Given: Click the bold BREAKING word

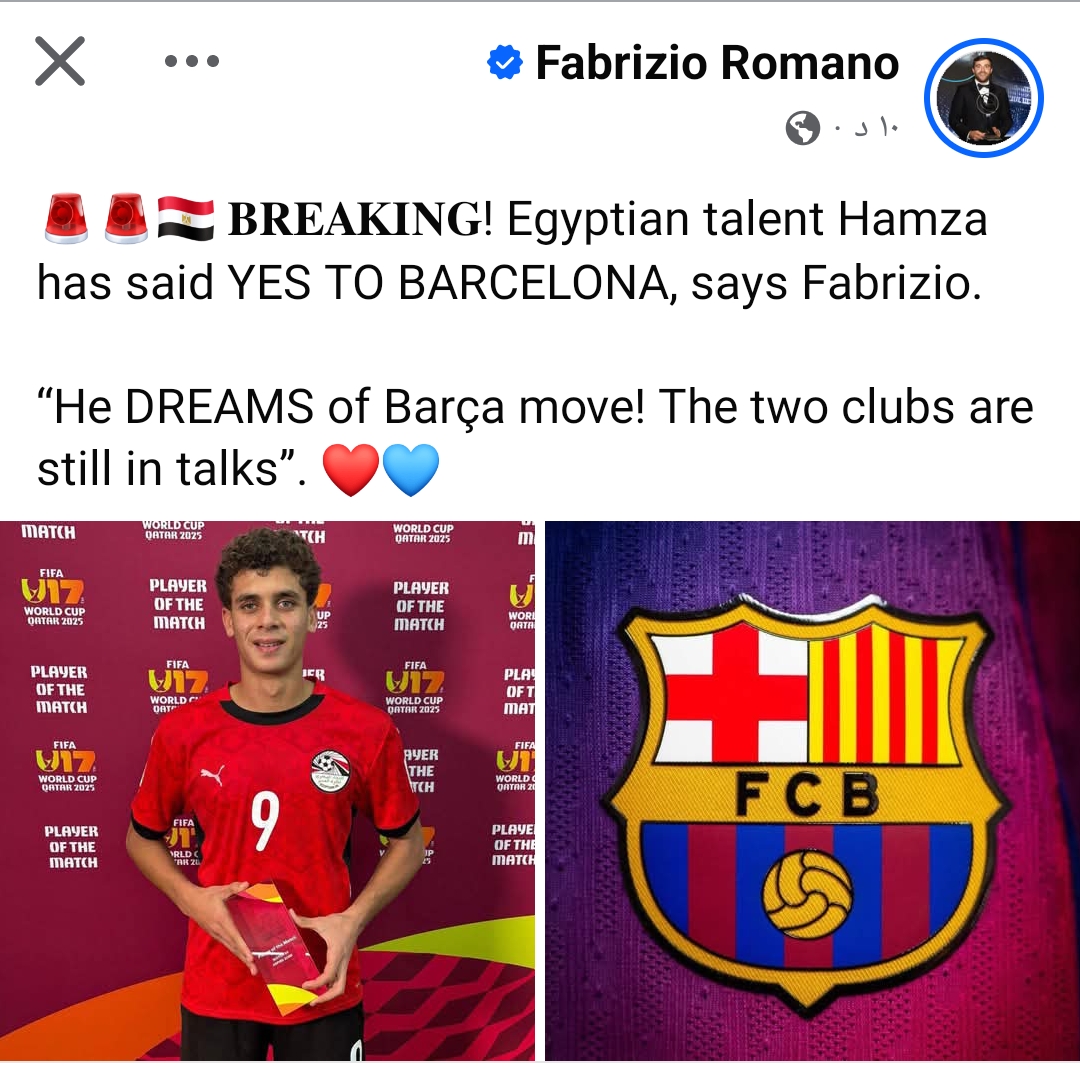Looking at the screenshot, I should 355,219.
